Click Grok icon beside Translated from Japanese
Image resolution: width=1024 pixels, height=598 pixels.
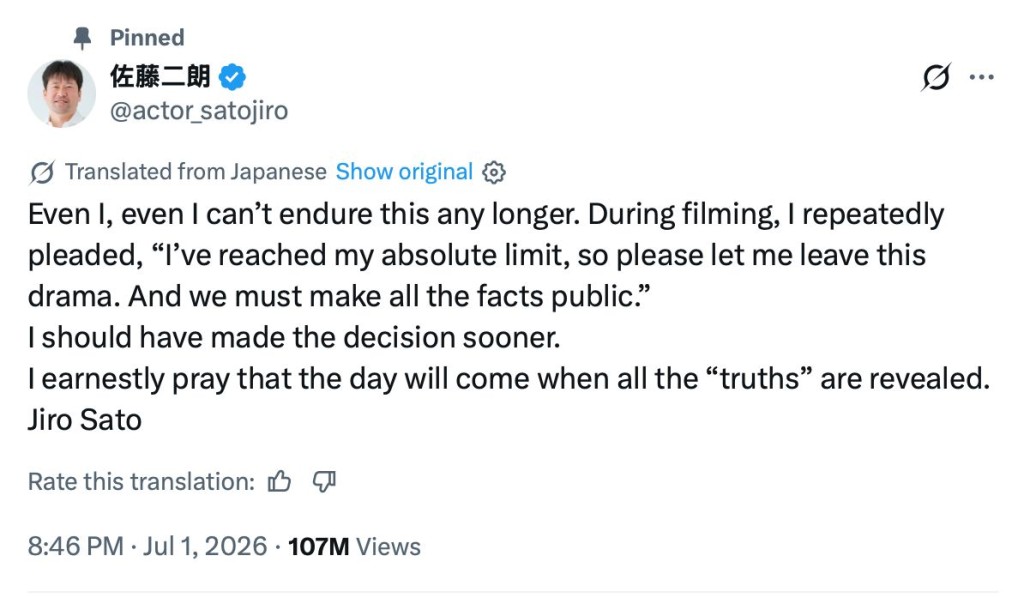42,172
